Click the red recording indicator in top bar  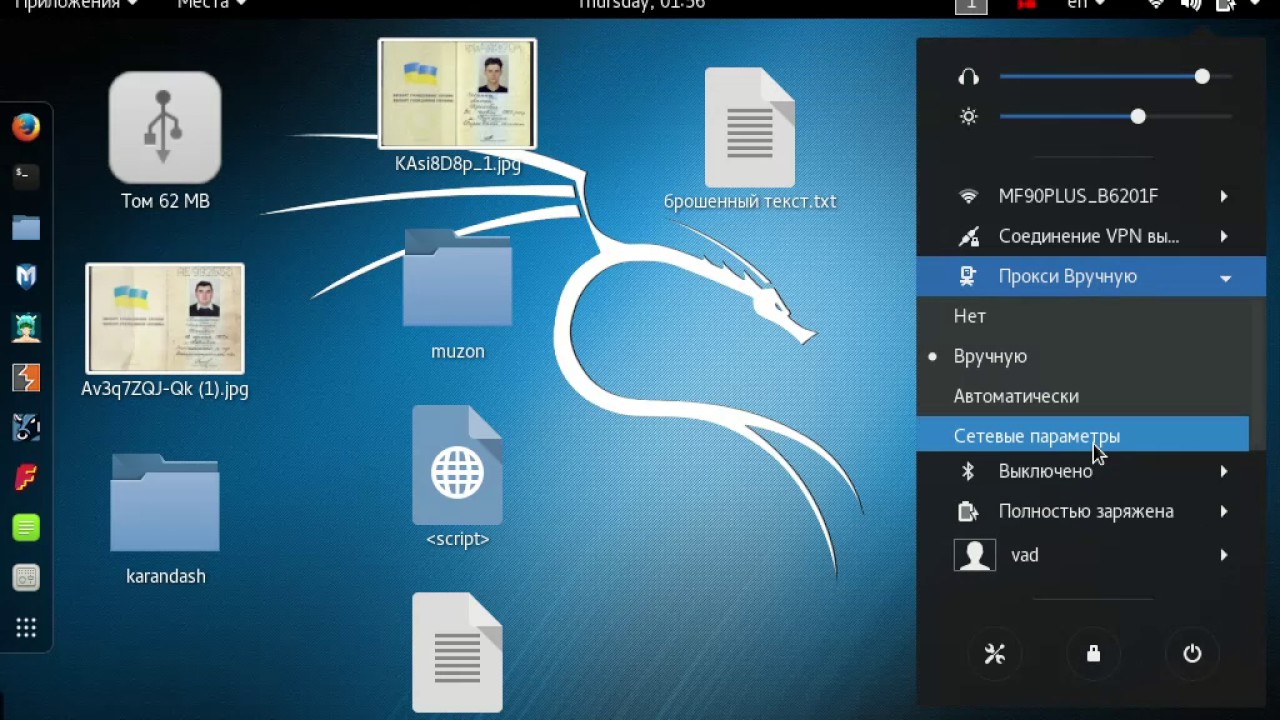pos(1026,4)
